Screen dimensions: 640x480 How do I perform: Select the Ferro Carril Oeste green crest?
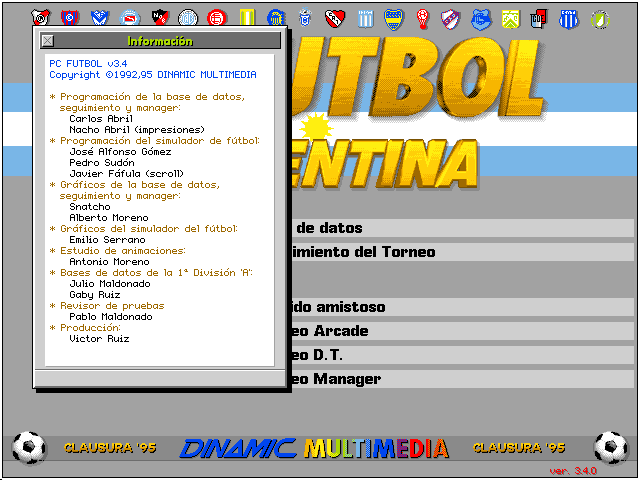[x=511, y=19]
